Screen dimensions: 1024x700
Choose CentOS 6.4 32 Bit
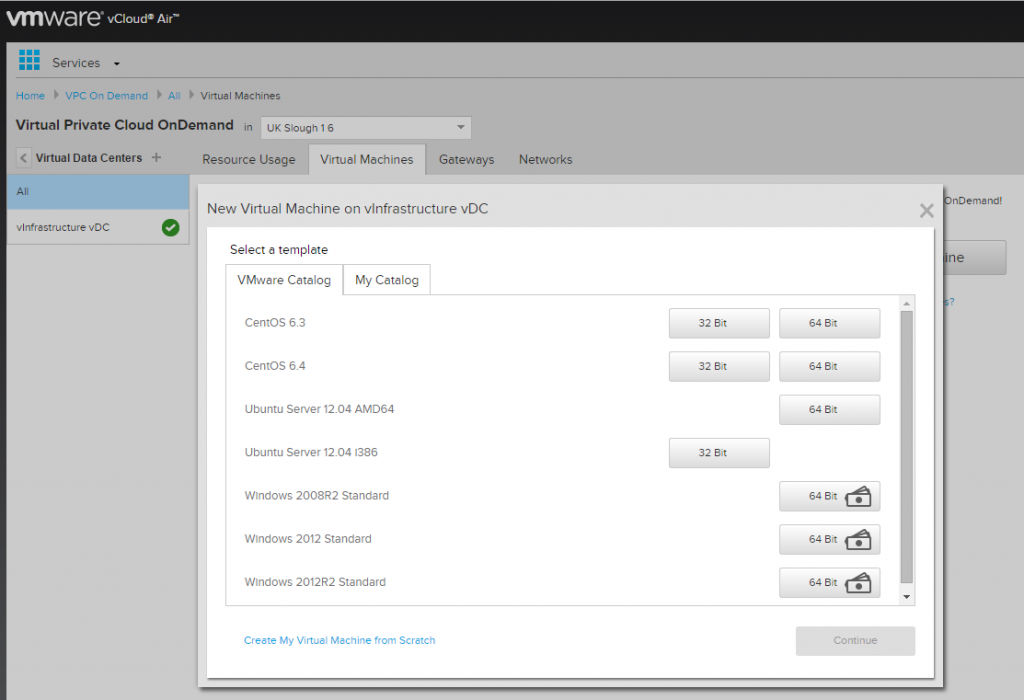click(719, 366)
